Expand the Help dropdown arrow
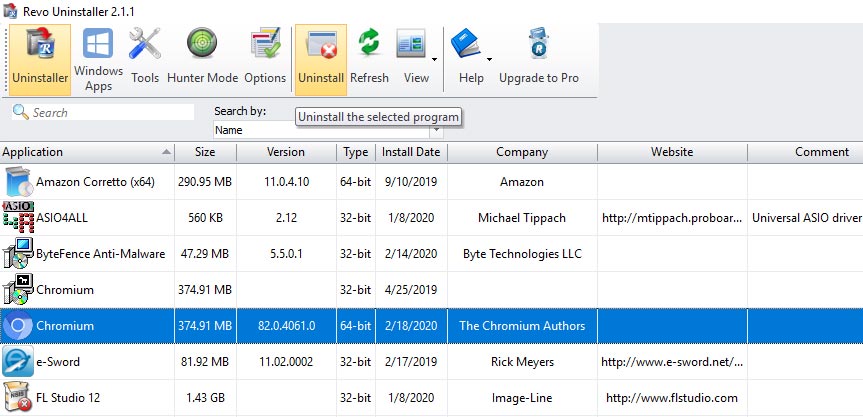 [x=489, y=59]
